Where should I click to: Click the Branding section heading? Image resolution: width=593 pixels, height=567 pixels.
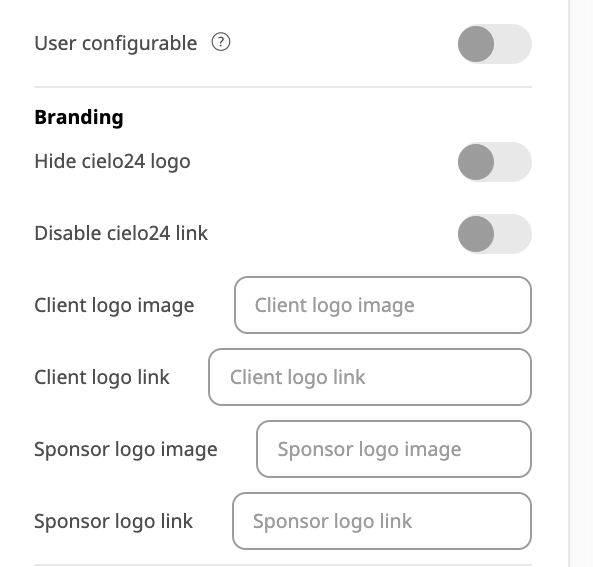[x=79, y=117]
